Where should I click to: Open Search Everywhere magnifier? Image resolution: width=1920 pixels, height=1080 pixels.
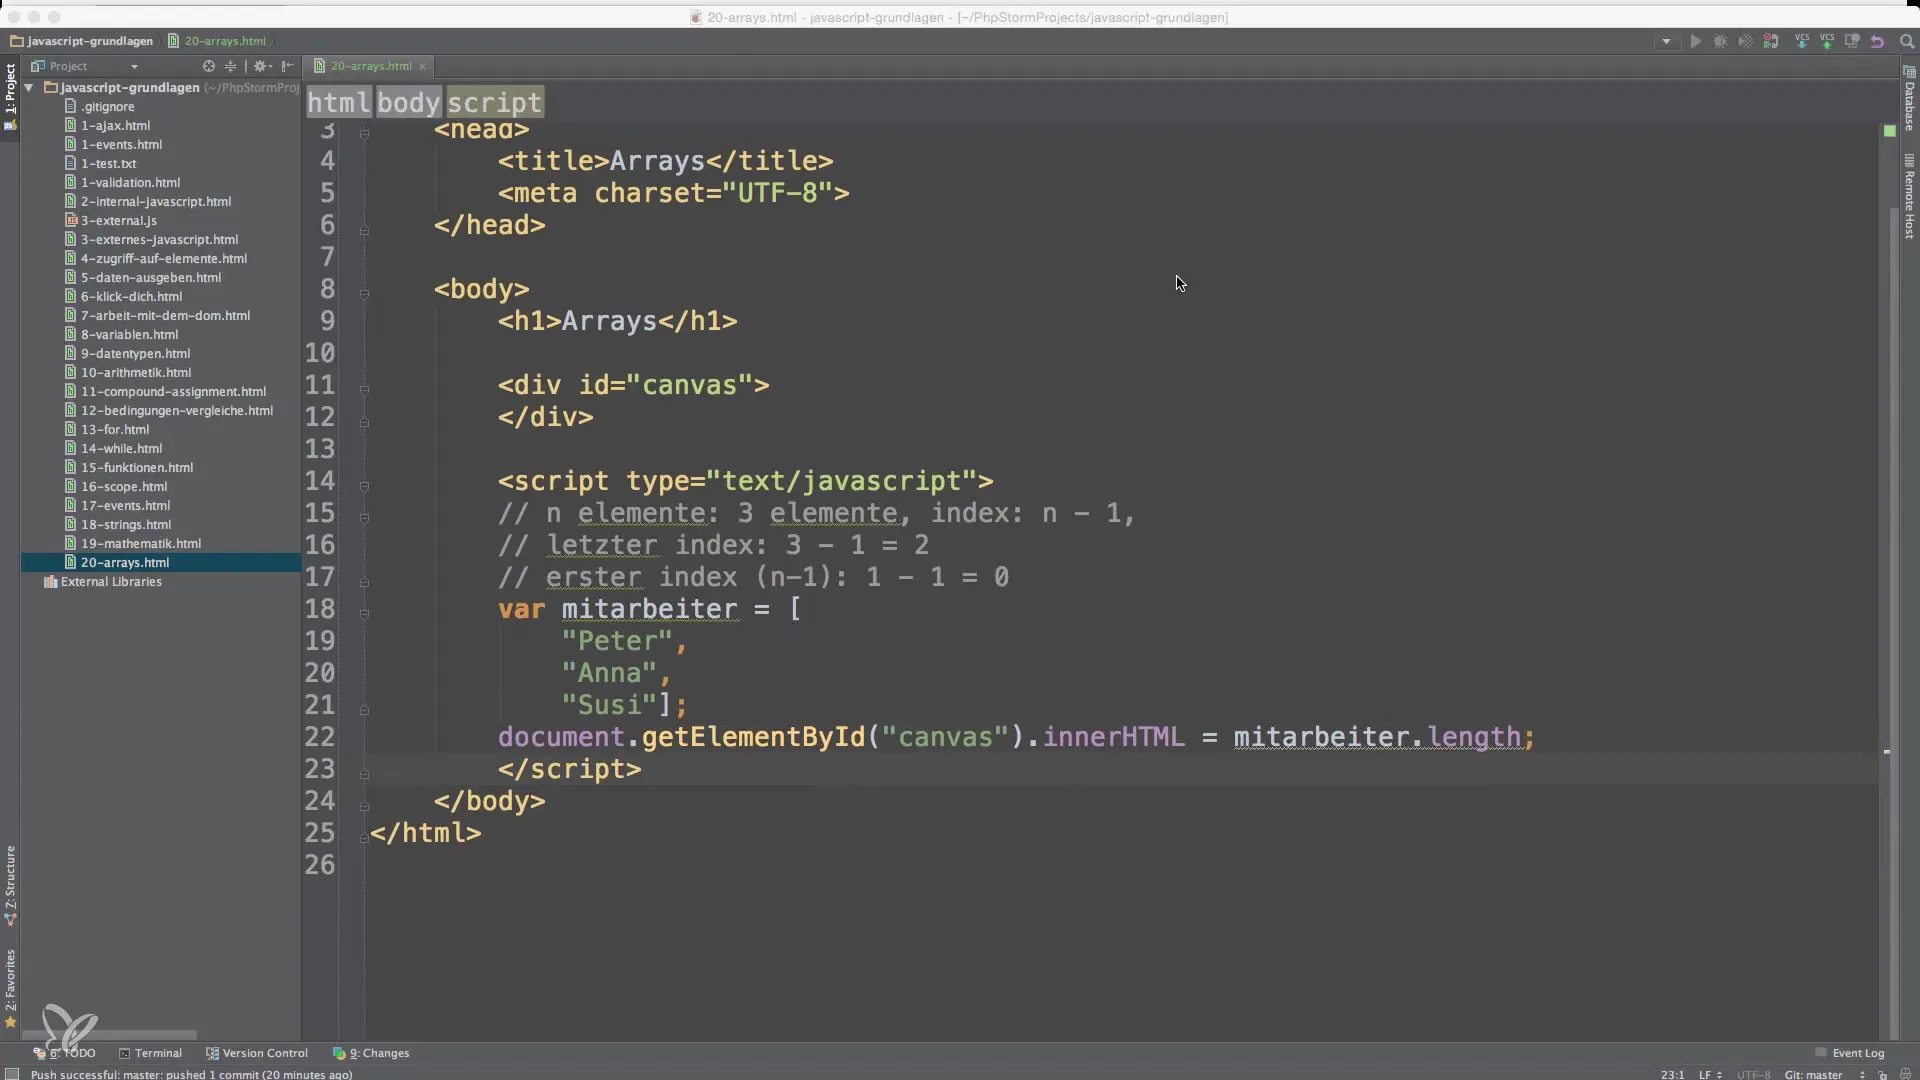pos(1906,41)
